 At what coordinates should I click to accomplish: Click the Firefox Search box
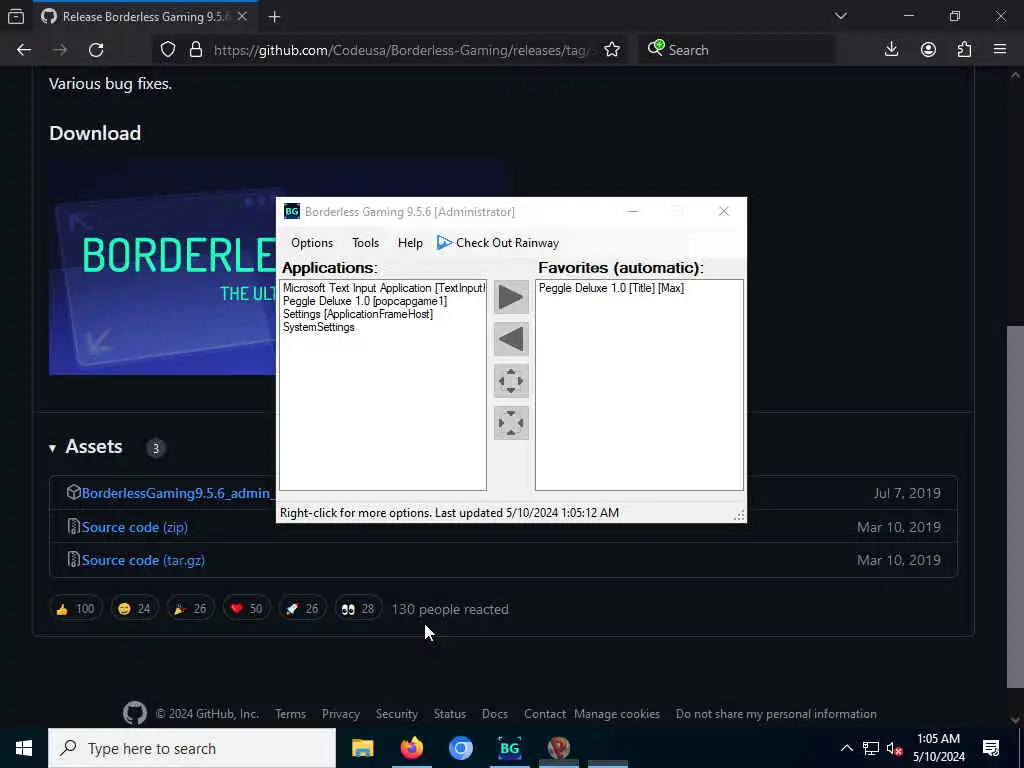[736, 50]
